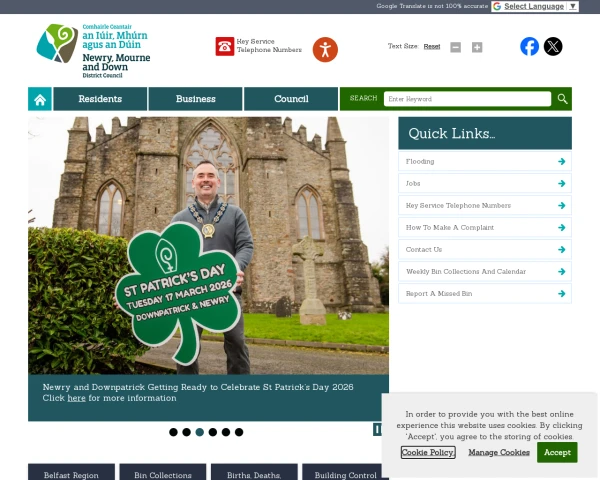600x480 pixels.
Task: Increase text size with plus icon
Action: 477,47
